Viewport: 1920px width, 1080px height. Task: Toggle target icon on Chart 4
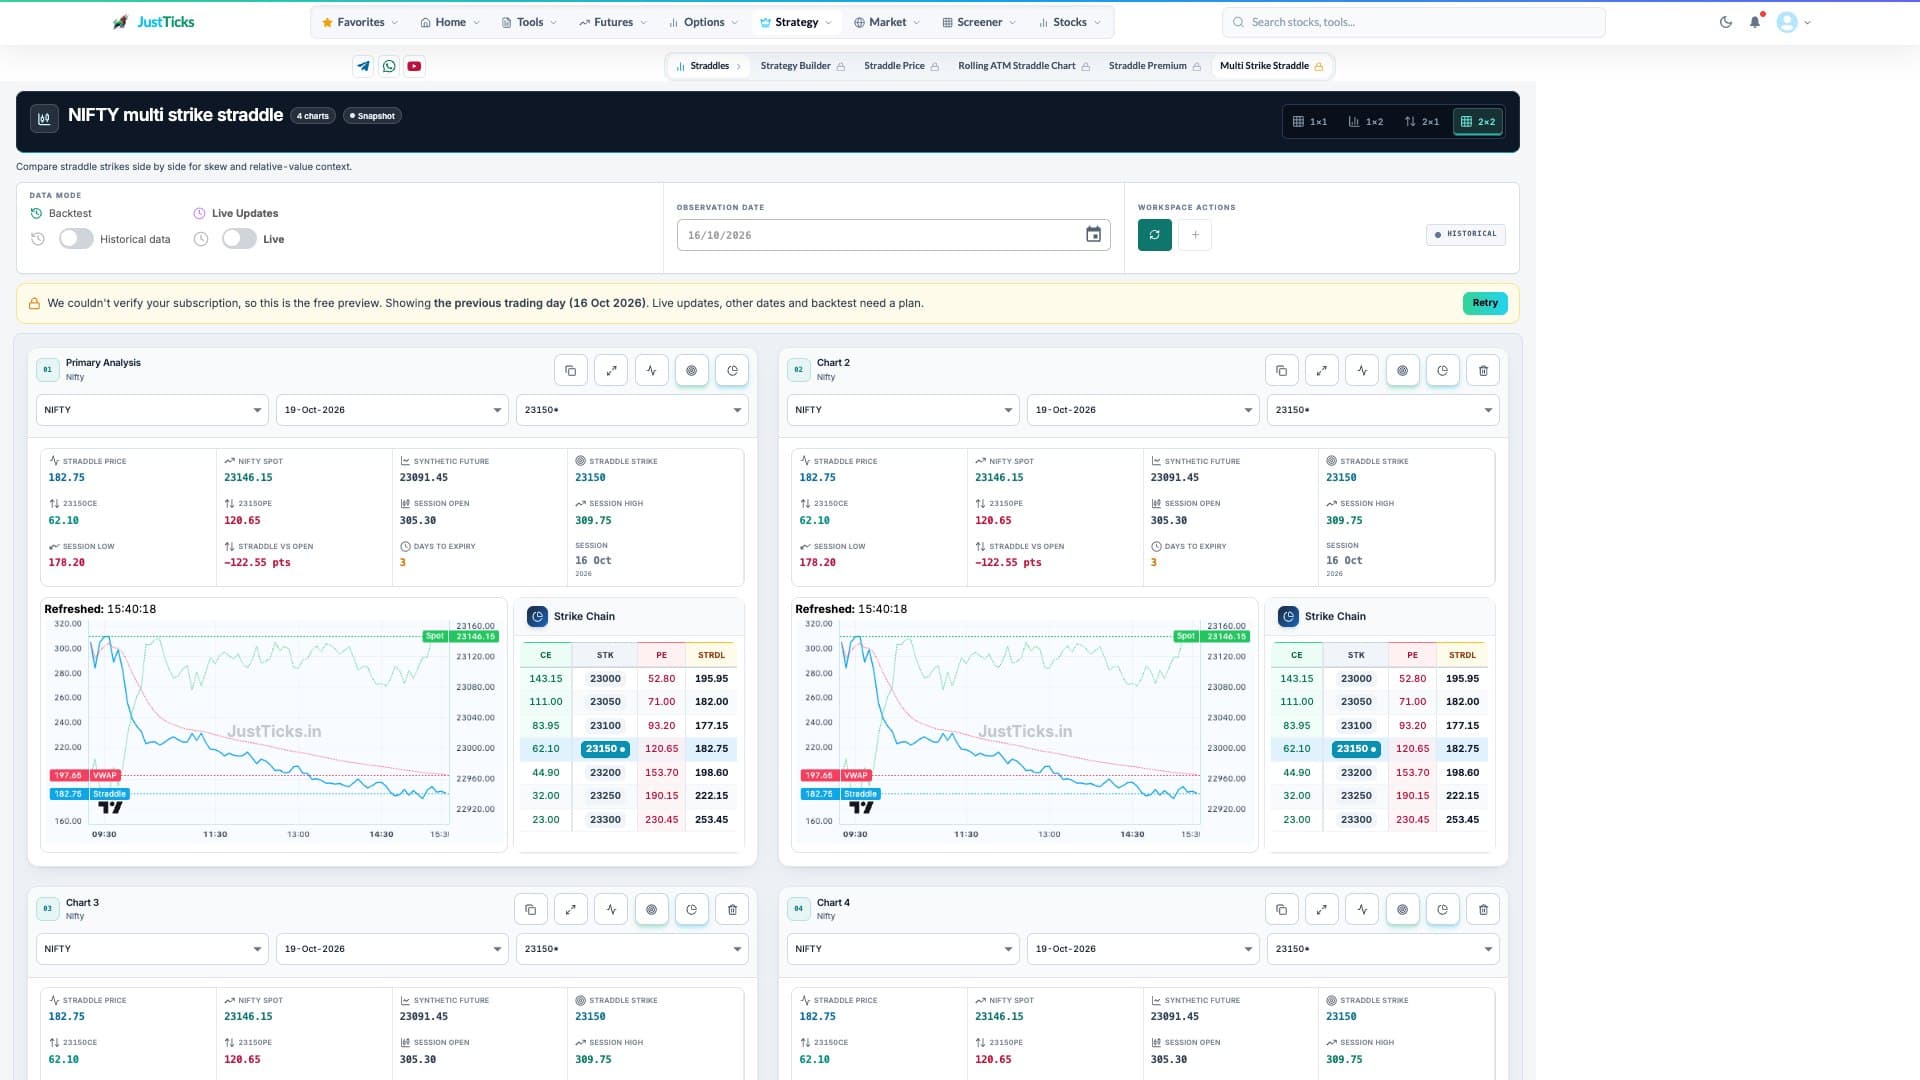(1402, 909)
